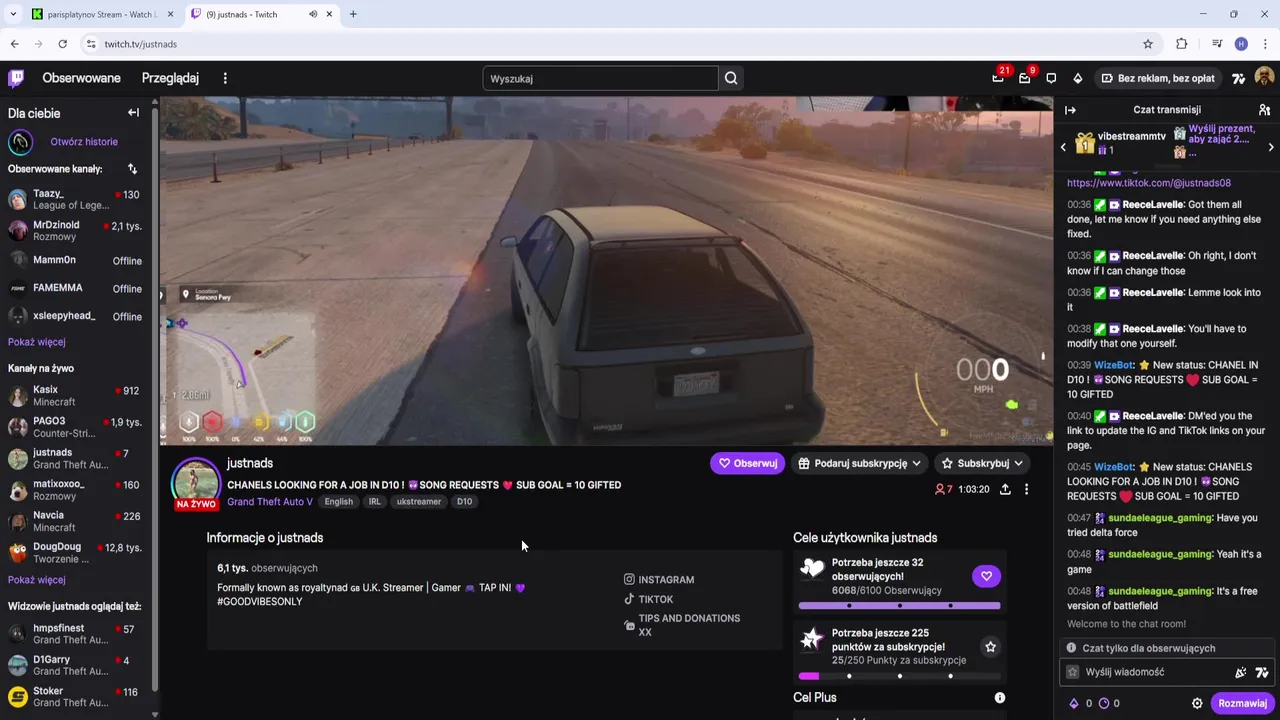Screen dimensions: 1280x720
Task: Open Grand Theft Auto V category link
Action: (x=270, y=502)
